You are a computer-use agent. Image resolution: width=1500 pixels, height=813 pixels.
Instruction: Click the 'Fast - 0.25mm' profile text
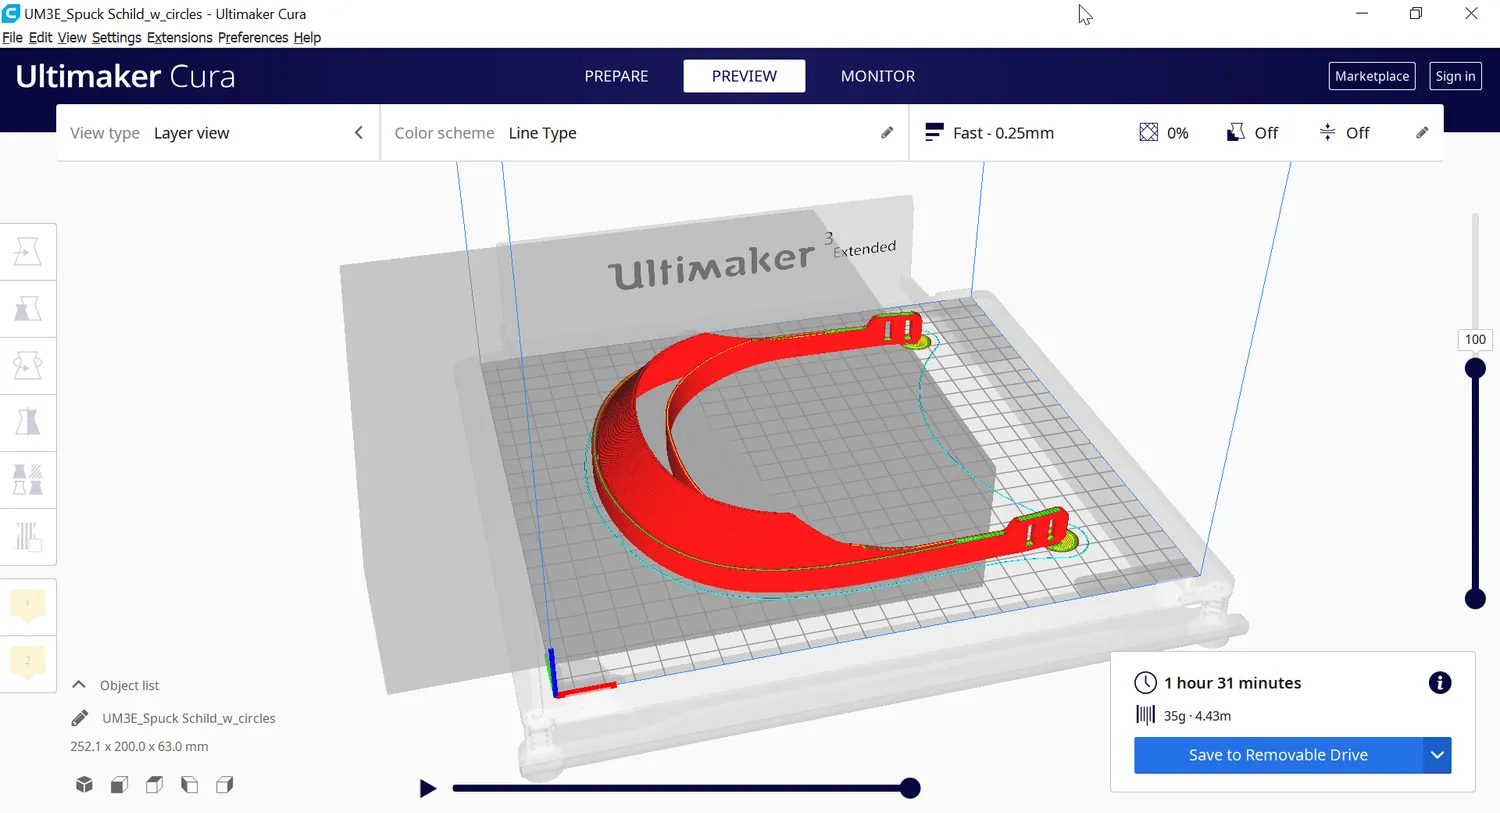(x=1003, y=133)
